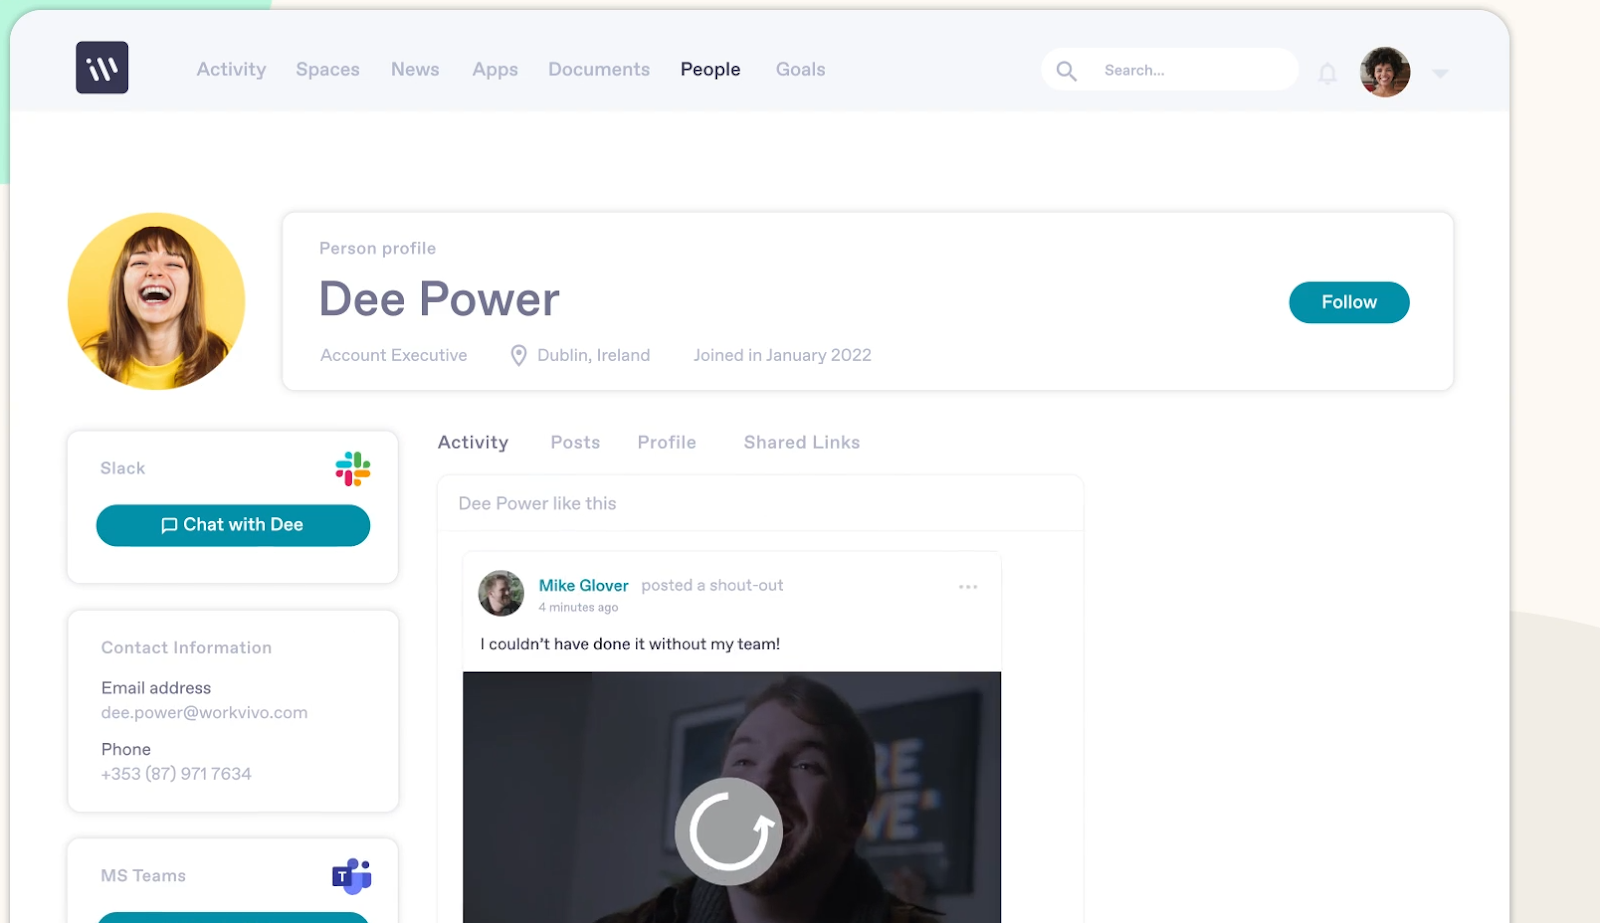Navigate to Apps
The image size is (1600, 923).
click(495, 70)
